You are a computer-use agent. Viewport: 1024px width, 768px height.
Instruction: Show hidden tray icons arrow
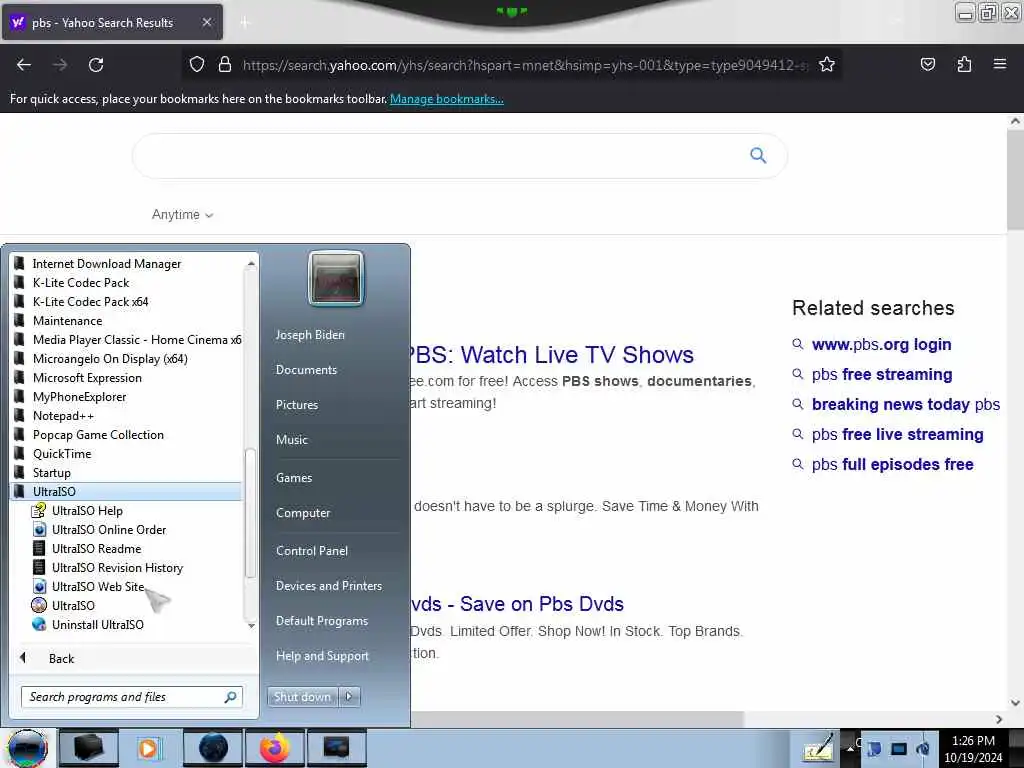850,748
